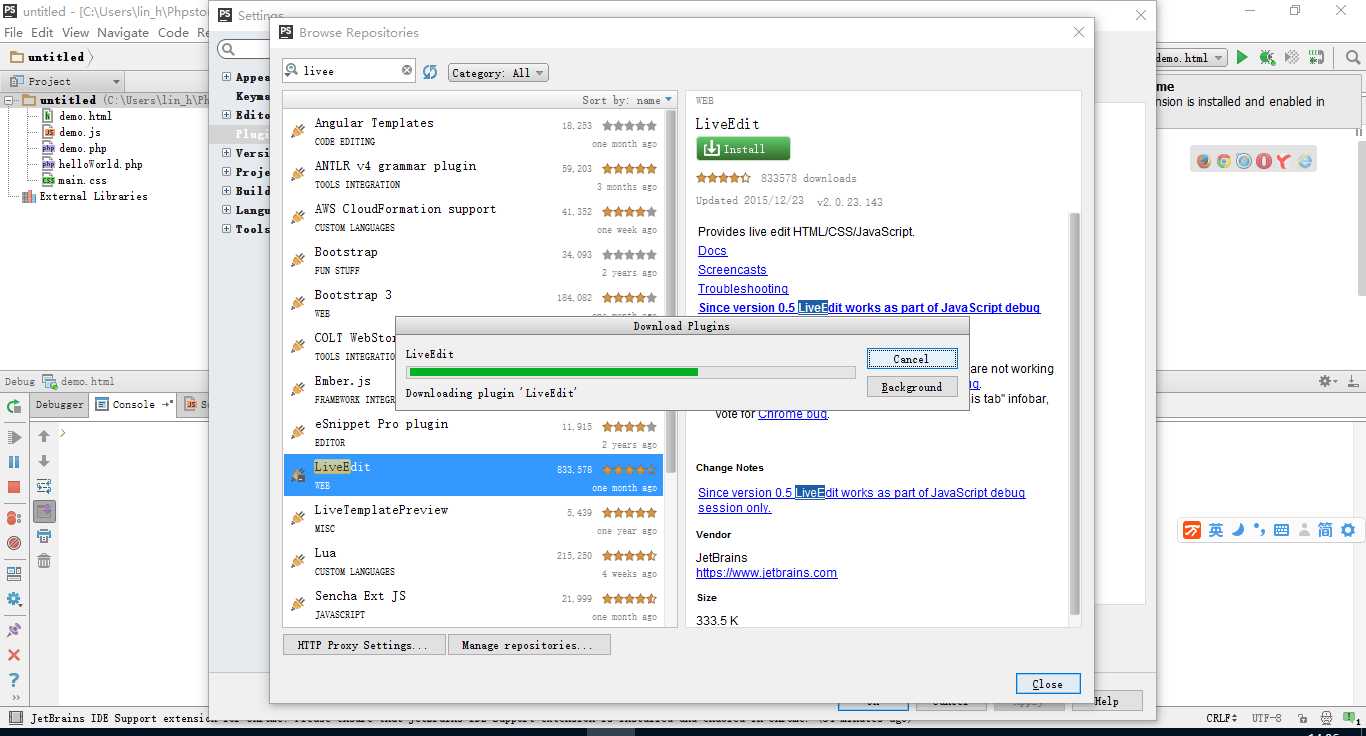Image resolution: width=1366 pixels, height=736 pixels.
Task: Click the Debug bug icon in toolbar
Action: click(1267, 58)
